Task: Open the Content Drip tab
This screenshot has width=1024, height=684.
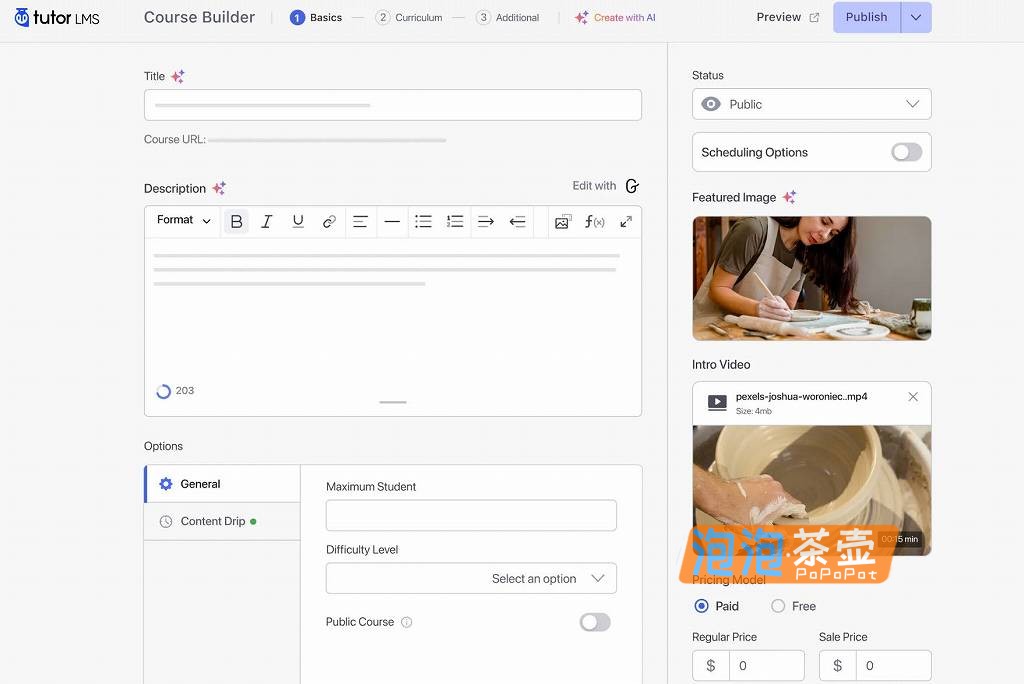Action: coord(213,521)
